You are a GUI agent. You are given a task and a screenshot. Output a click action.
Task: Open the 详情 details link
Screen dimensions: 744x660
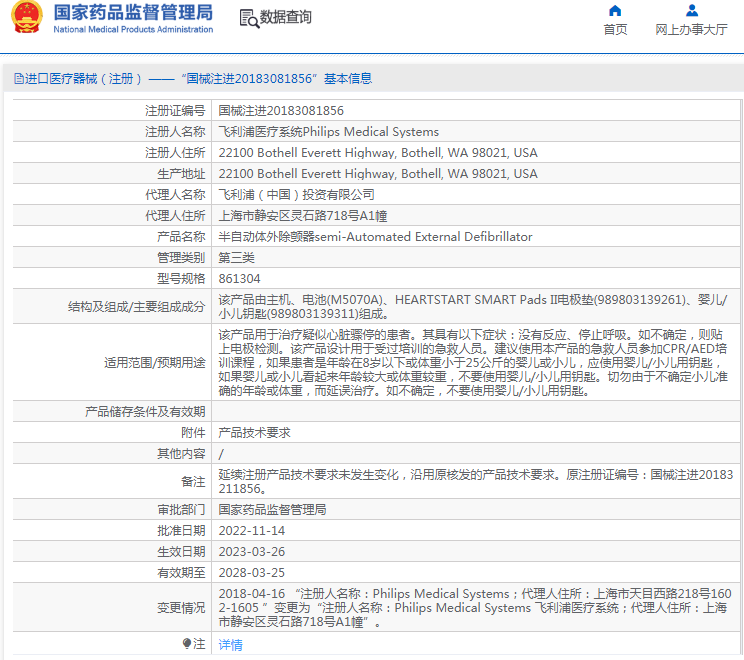pos(230,645)
